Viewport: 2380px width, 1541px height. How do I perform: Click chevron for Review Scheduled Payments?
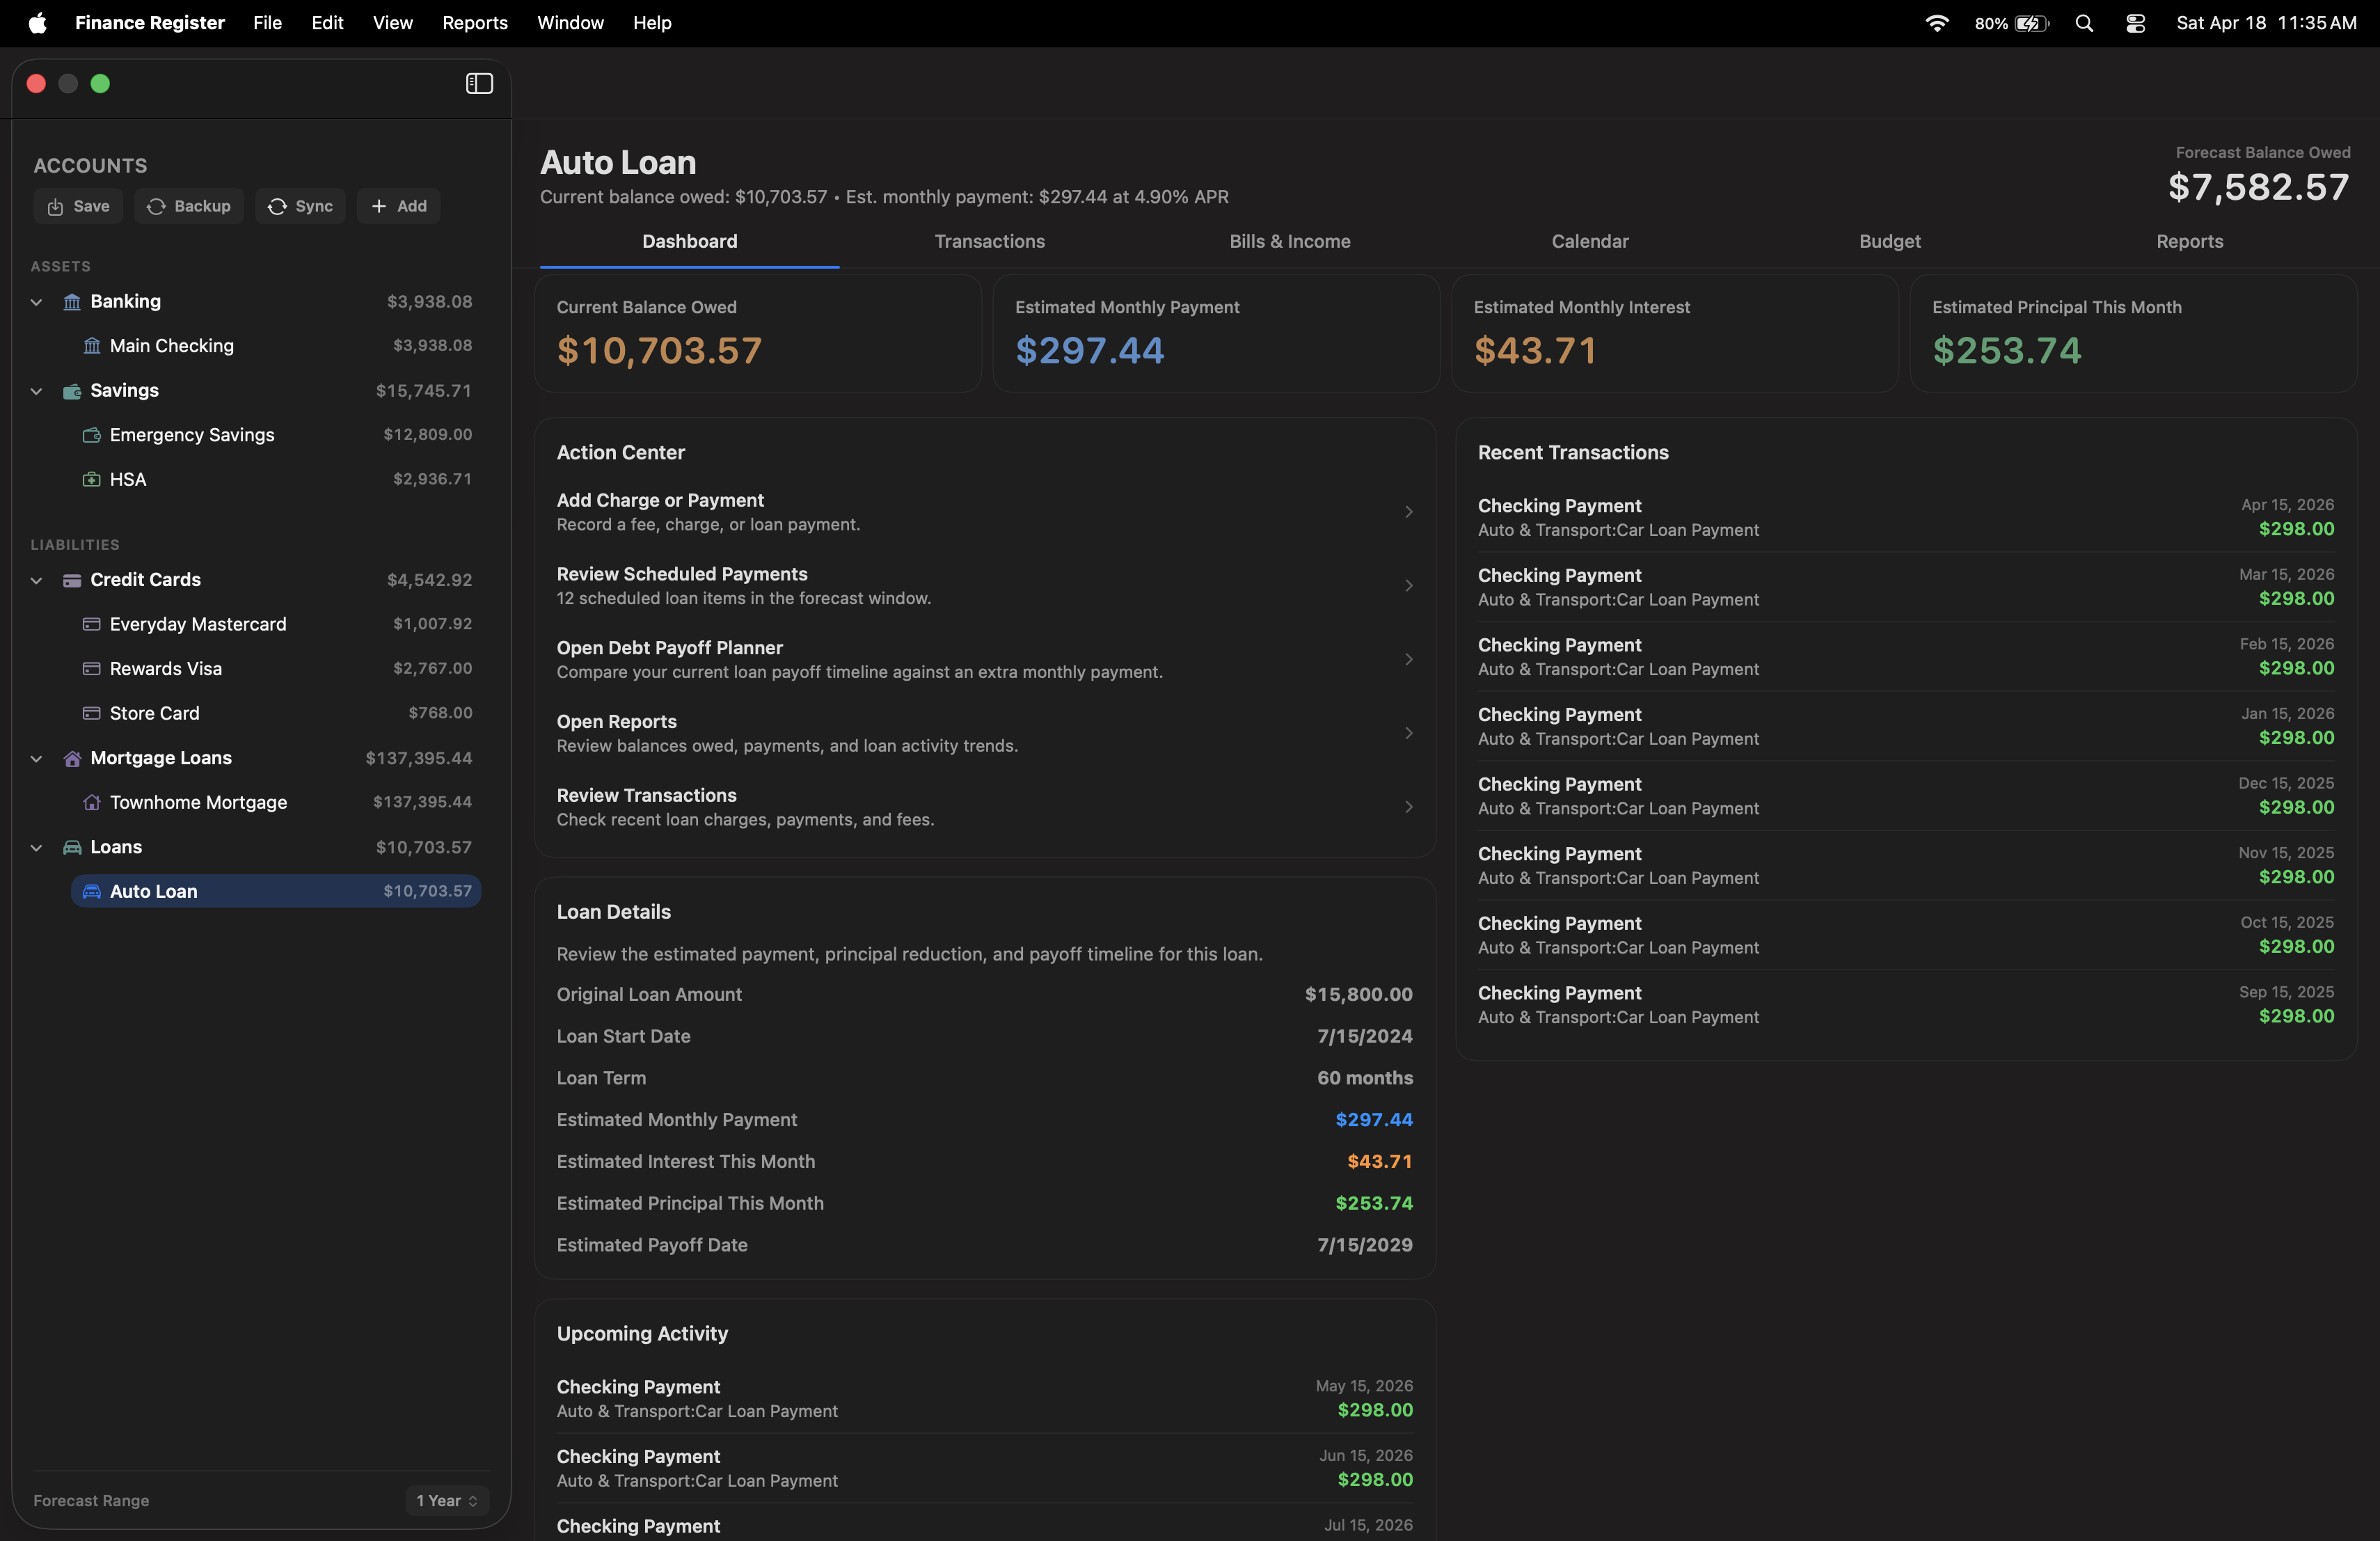pos(1408,586)
